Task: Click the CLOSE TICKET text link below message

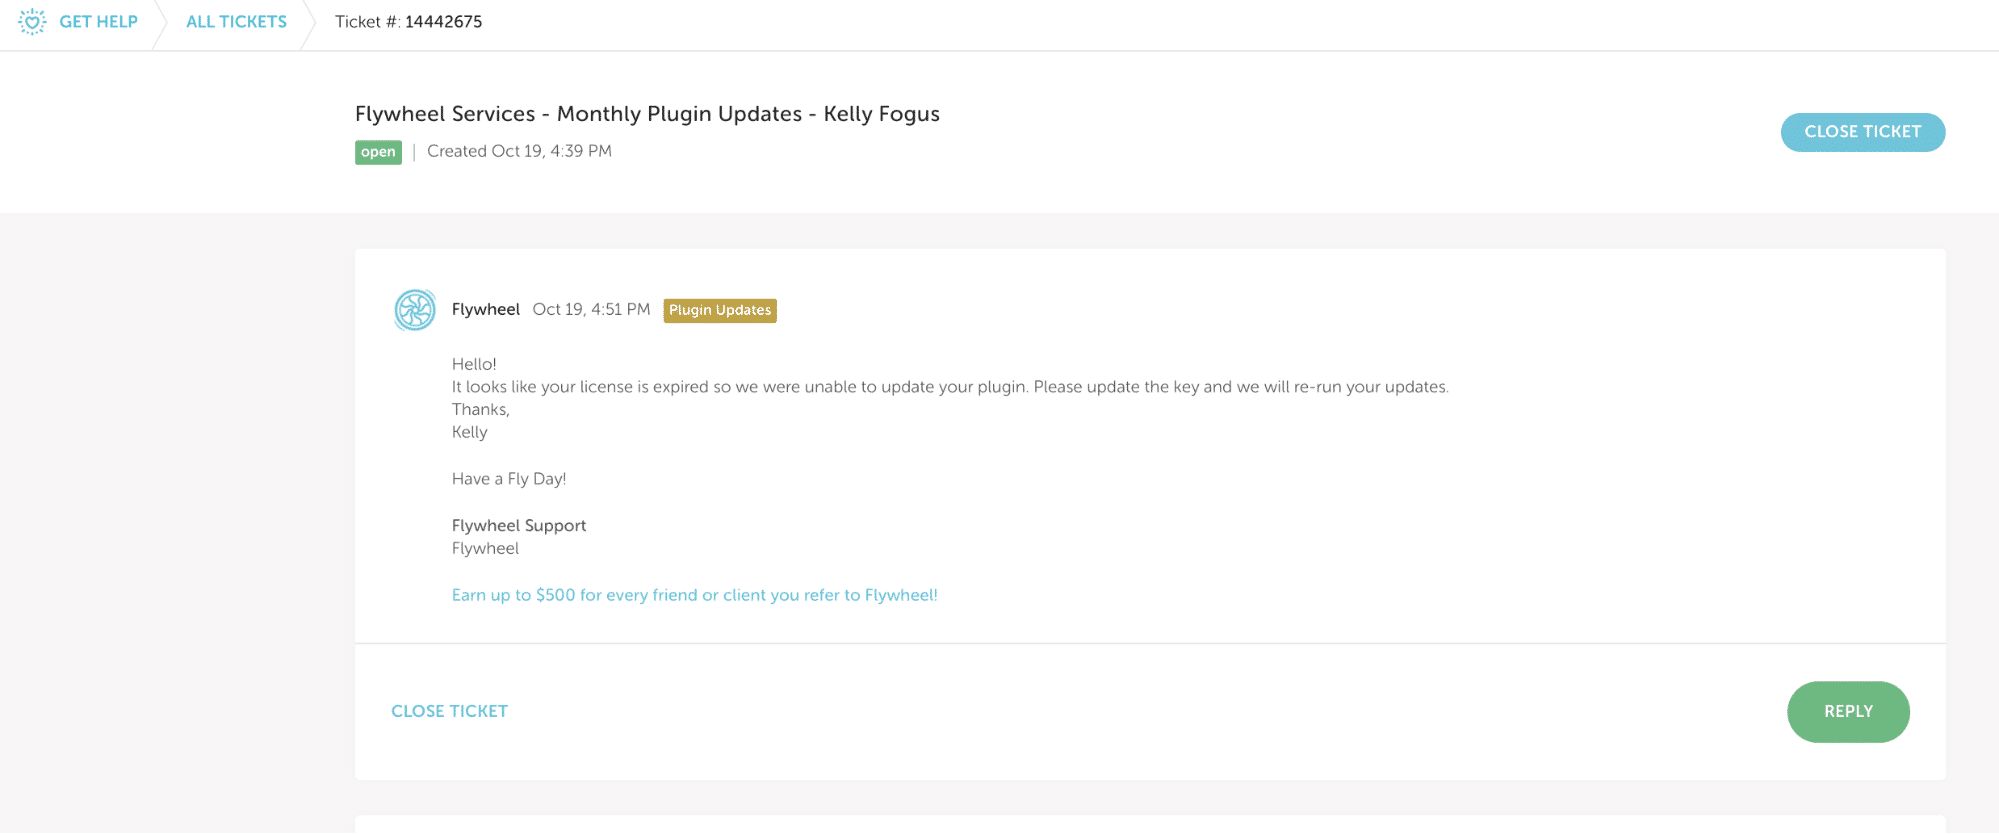Action: tap(449, 711)
